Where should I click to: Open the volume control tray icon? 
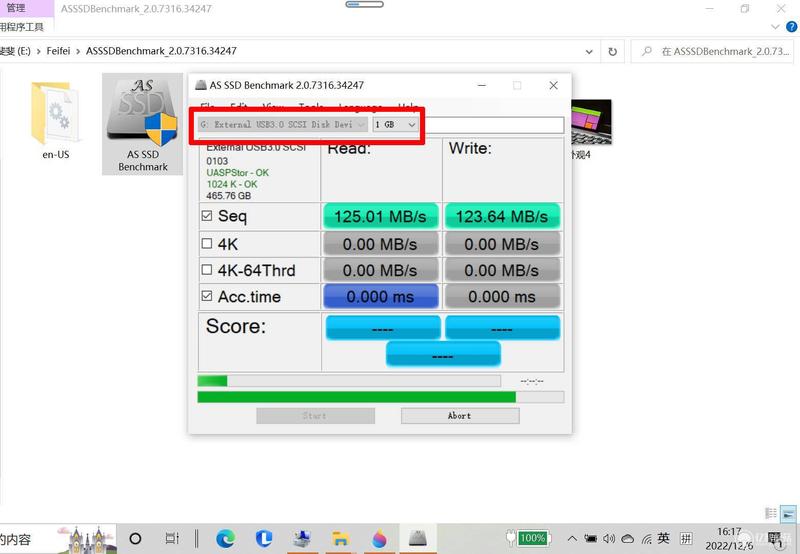coord(609,538)
